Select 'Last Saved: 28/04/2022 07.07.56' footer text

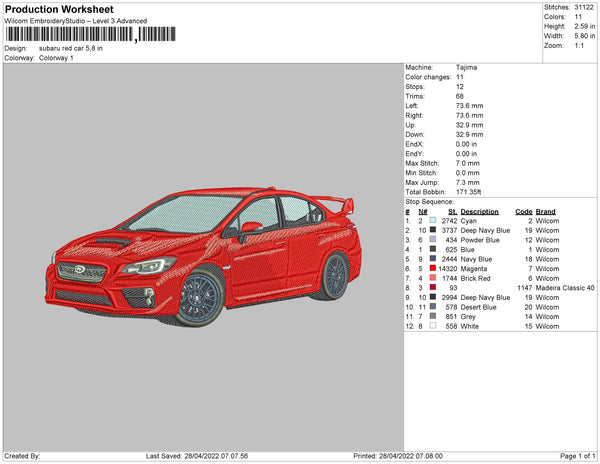coord(197,456)
